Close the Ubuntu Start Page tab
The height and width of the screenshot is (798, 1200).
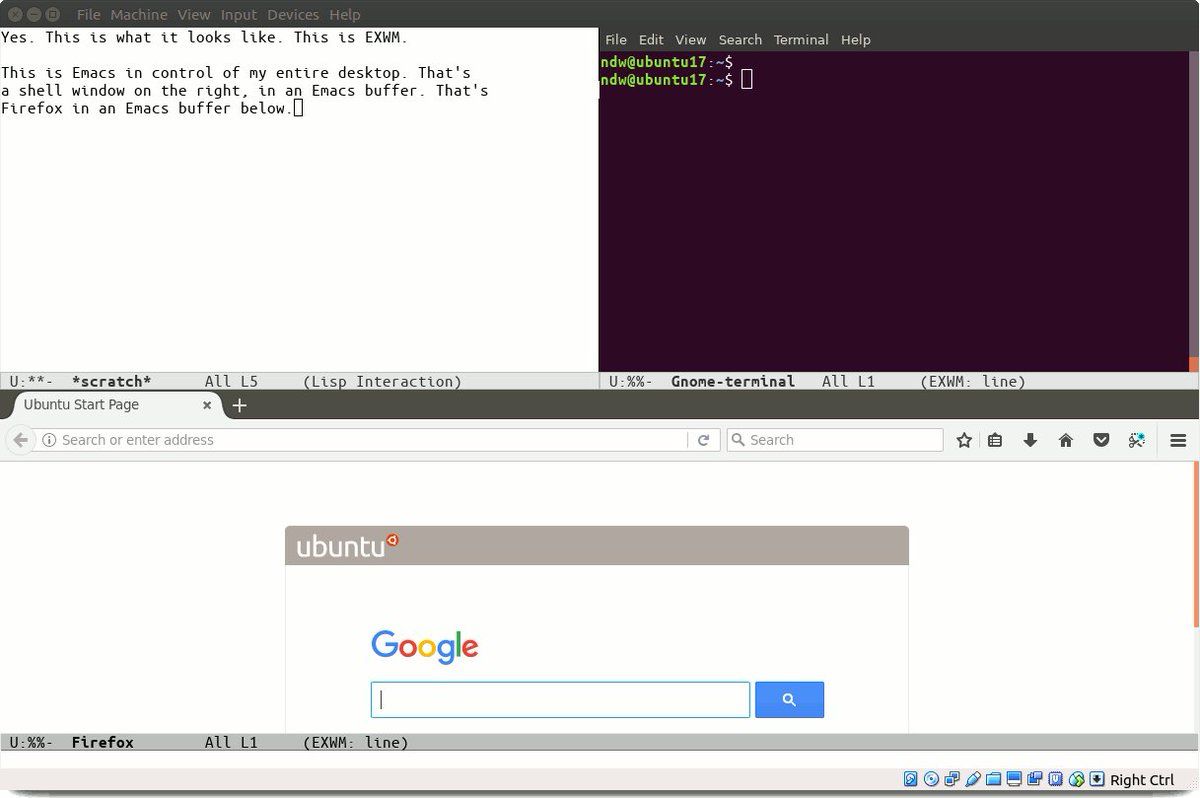pyautogui.click(x=207, y=405)
